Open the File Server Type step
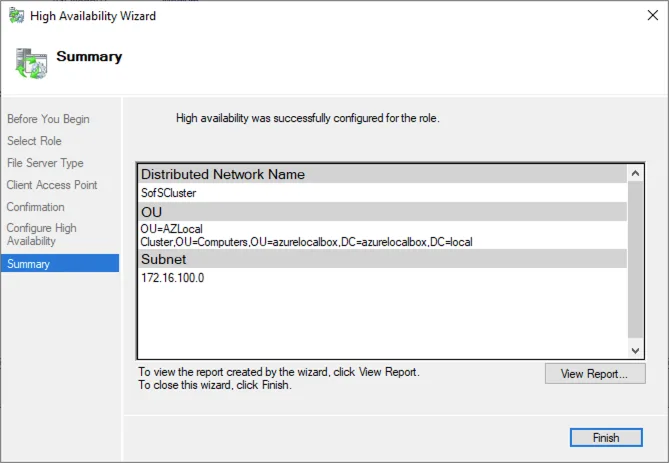 pos(45,163)
